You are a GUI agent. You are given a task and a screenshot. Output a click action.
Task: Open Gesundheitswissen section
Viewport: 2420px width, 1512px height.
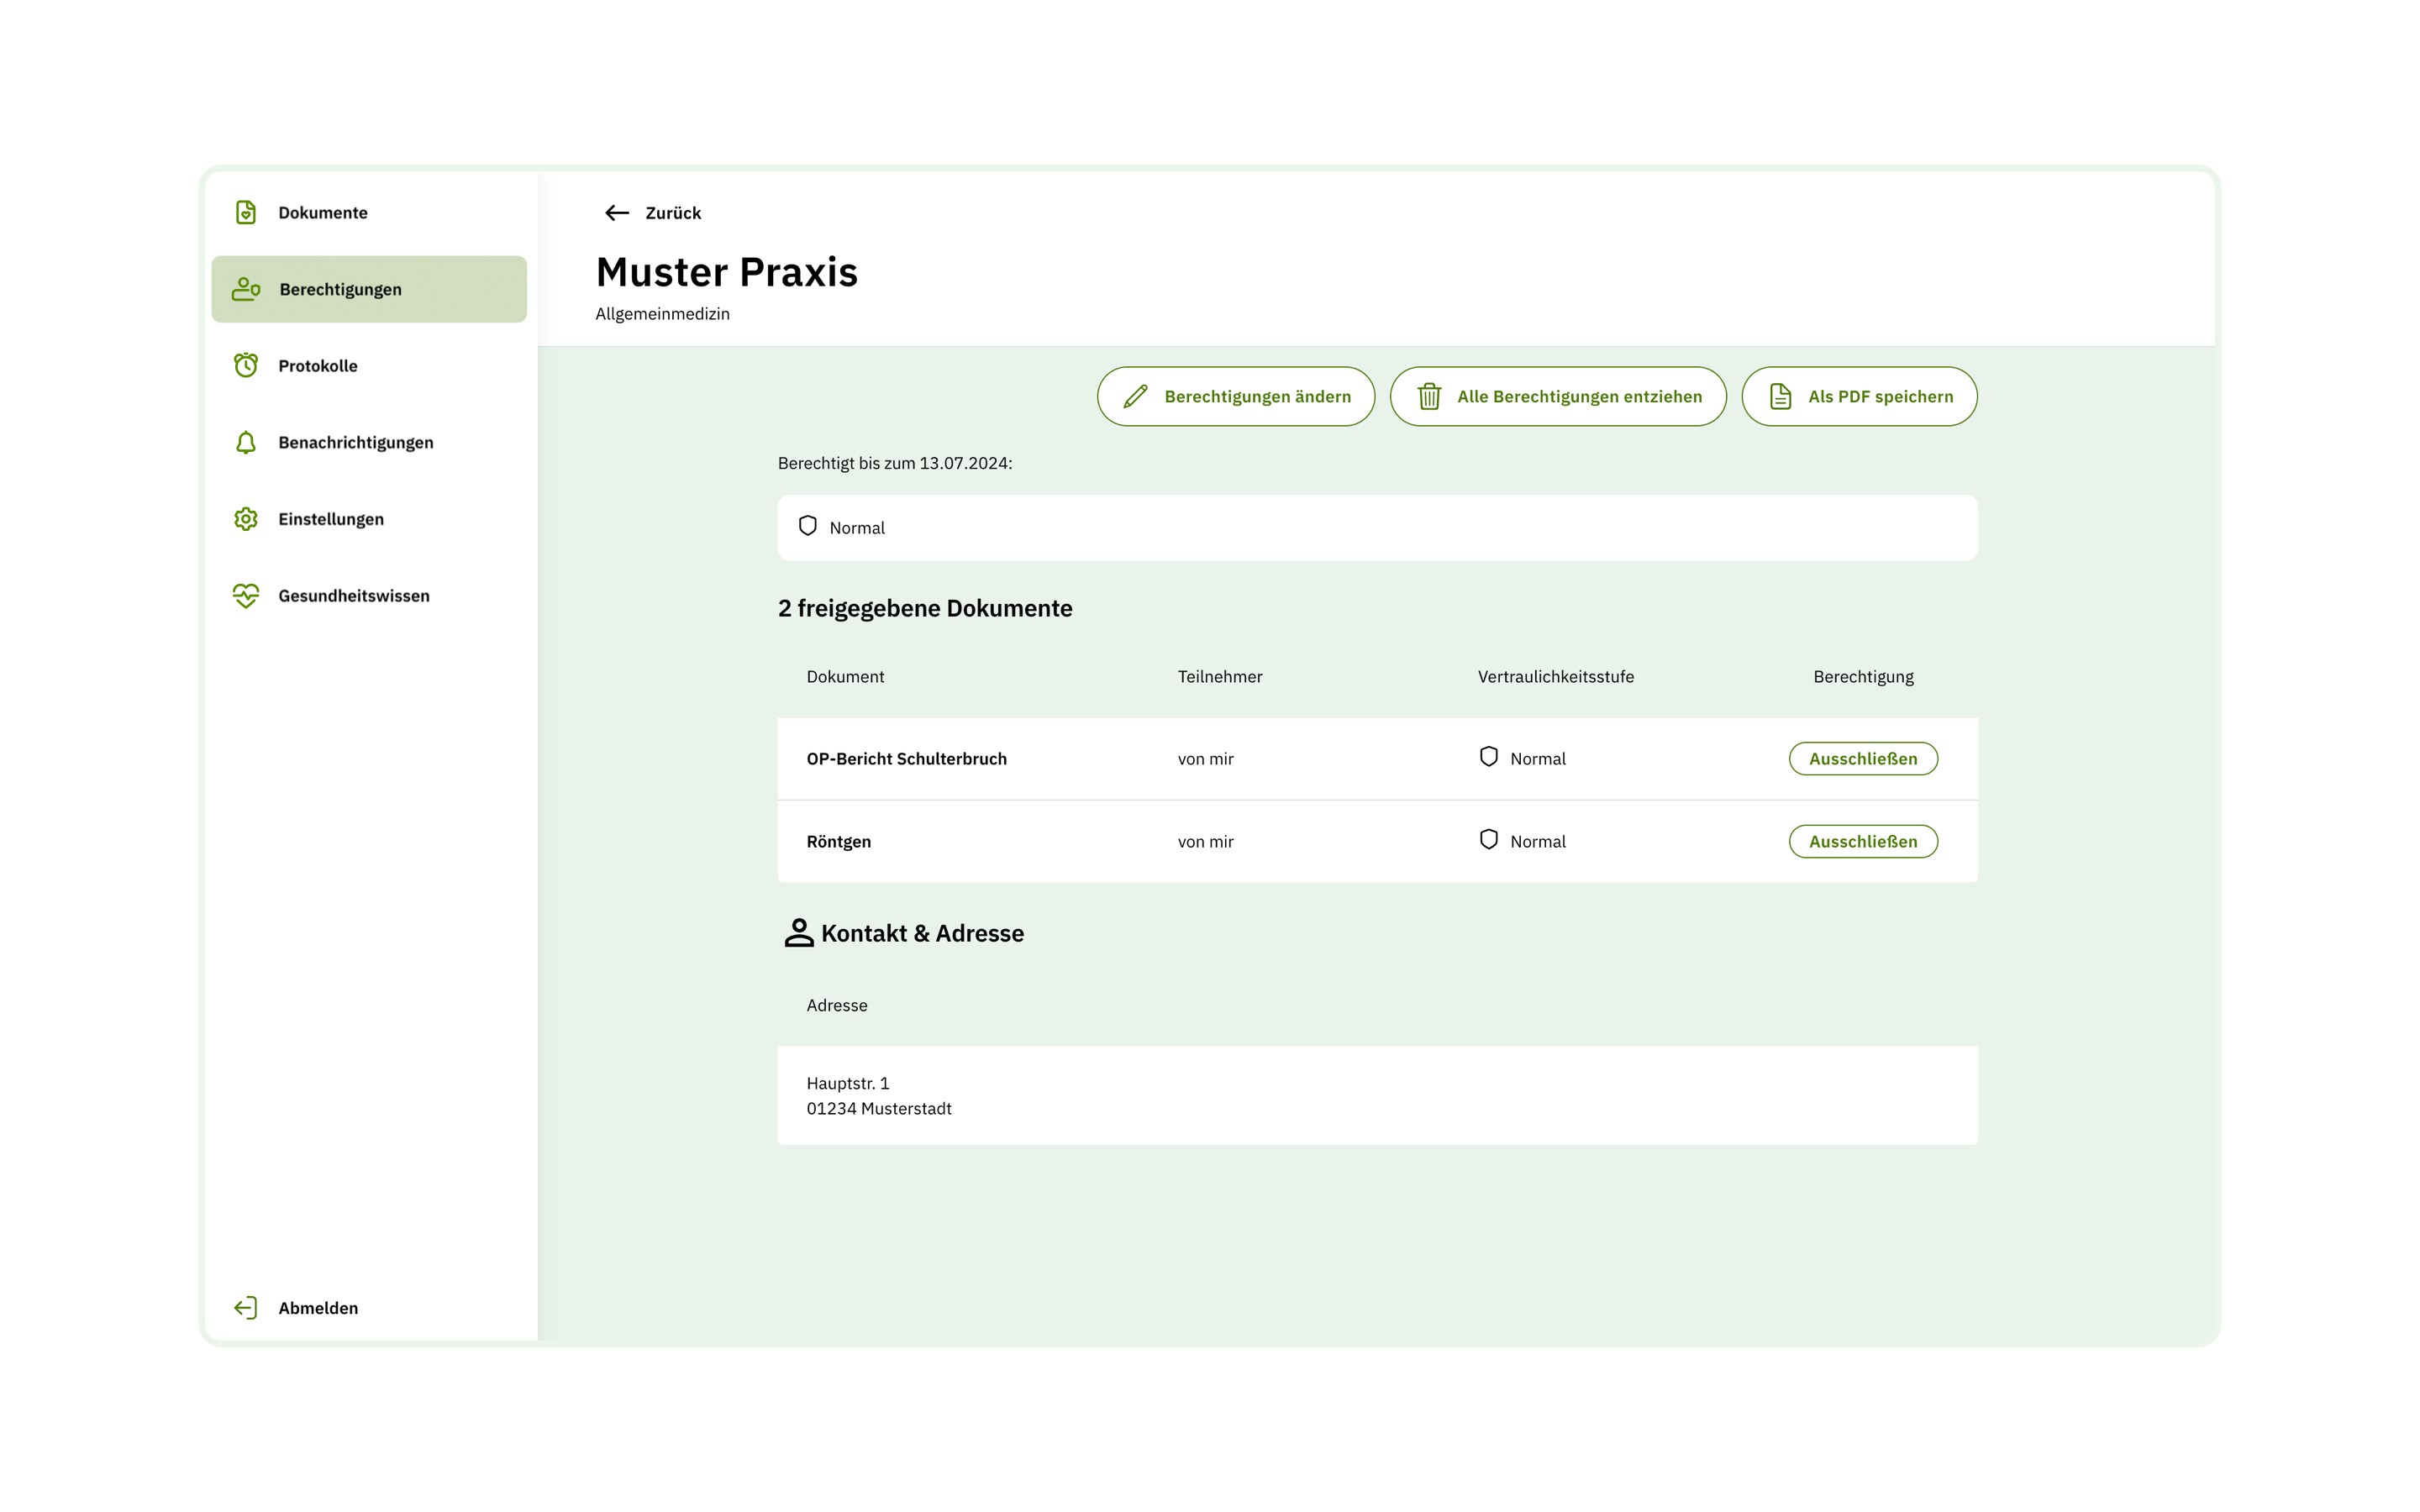(x=353, y=596)
